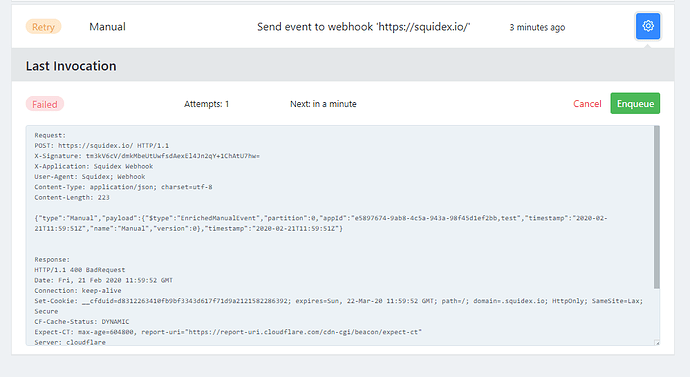The image size is (690, 377).
Task: Click the Content-Length: 223 line
Action: pos(72,198)
